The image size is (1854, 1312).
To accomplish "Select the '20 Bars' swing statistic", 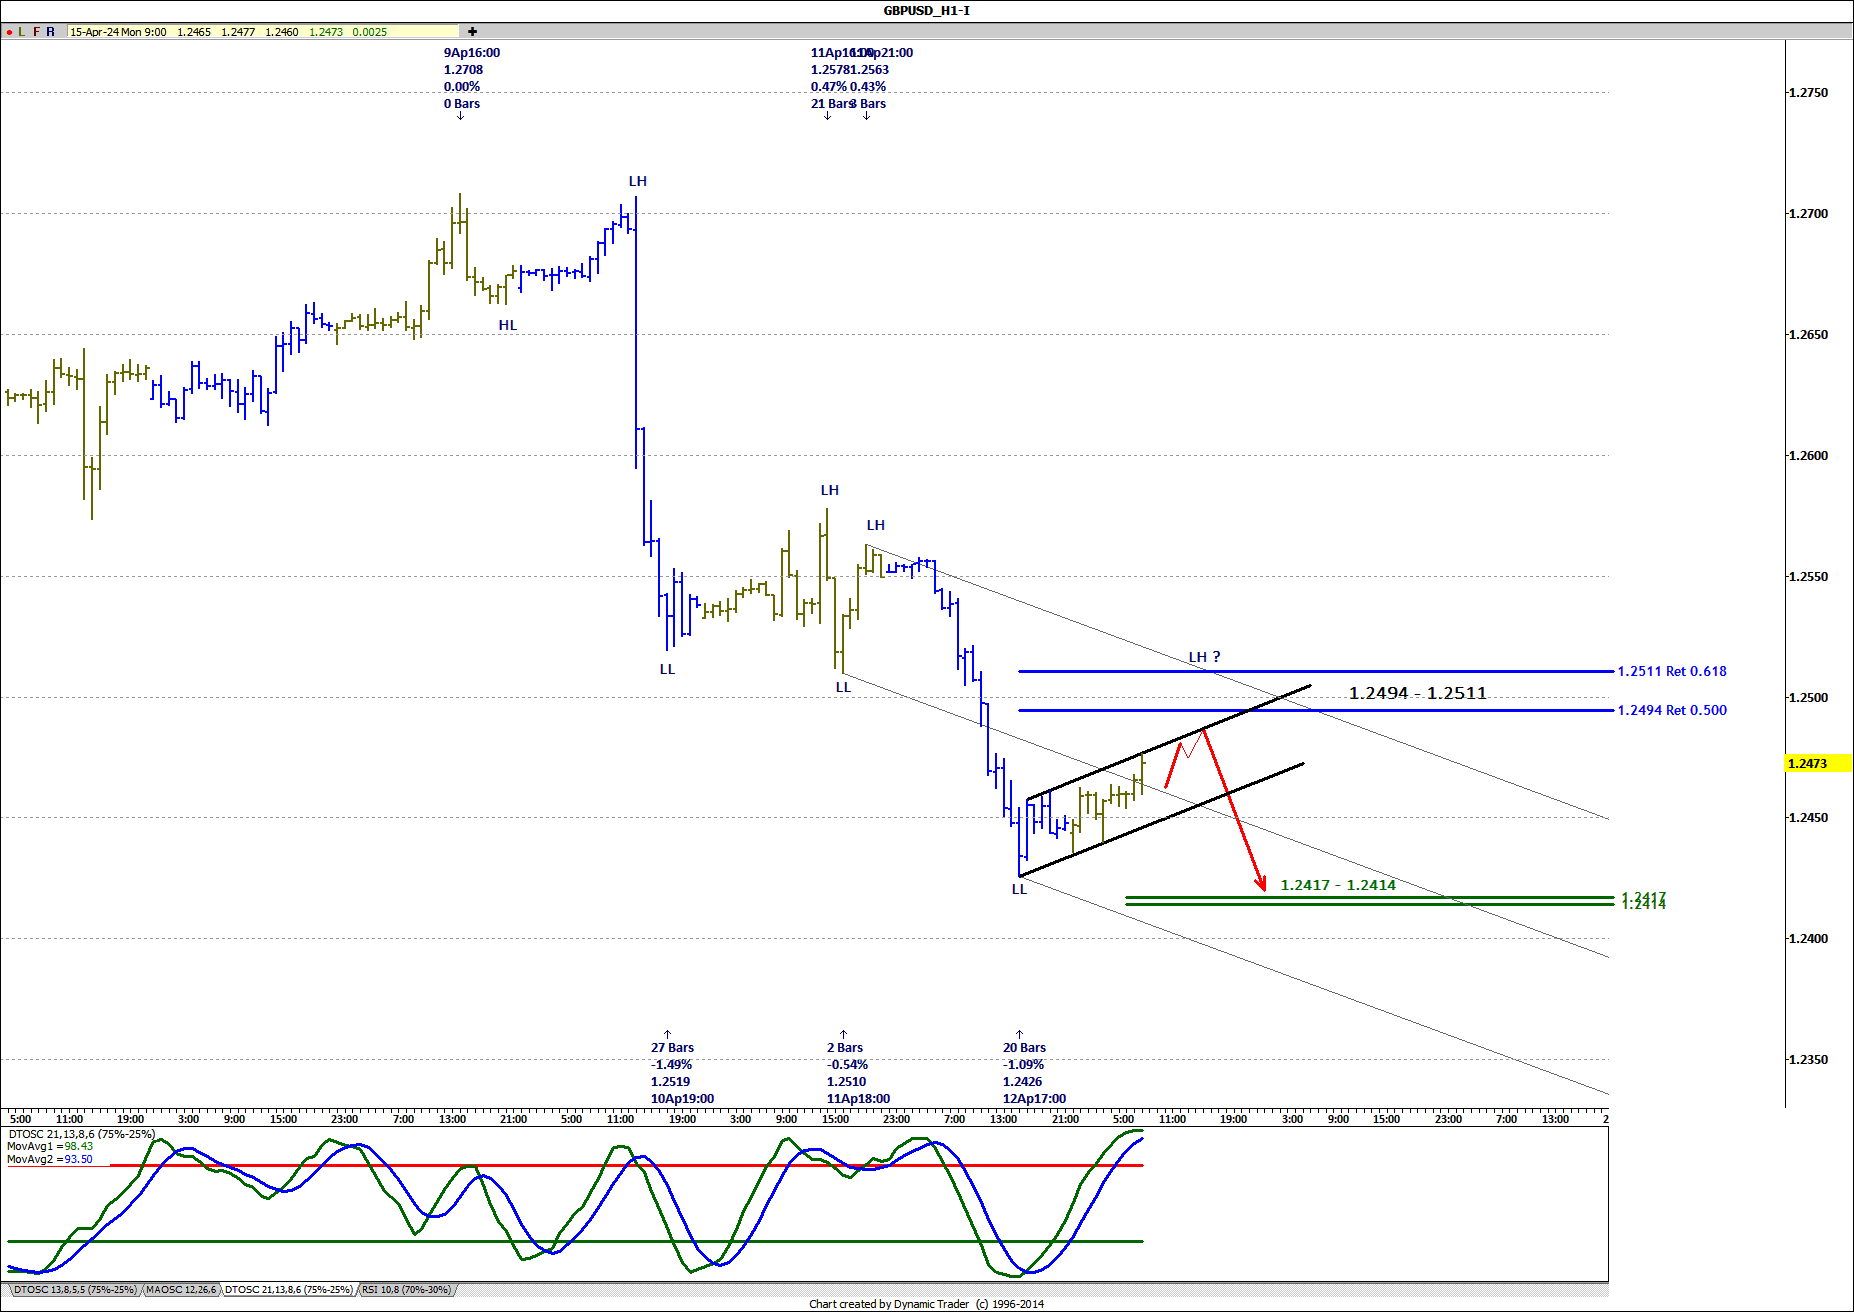I will (1024, 1048).
